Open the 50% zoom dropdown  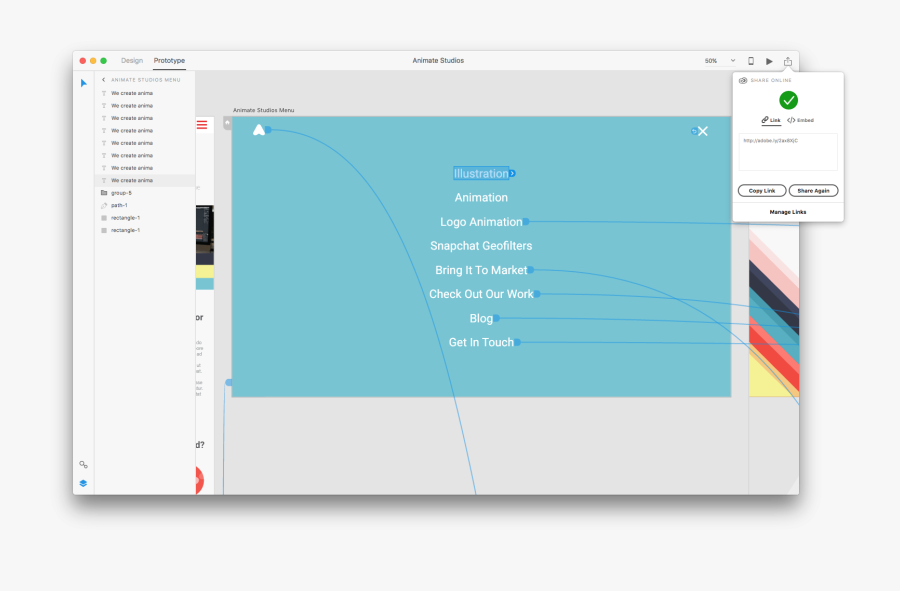[x=720, y=61]
